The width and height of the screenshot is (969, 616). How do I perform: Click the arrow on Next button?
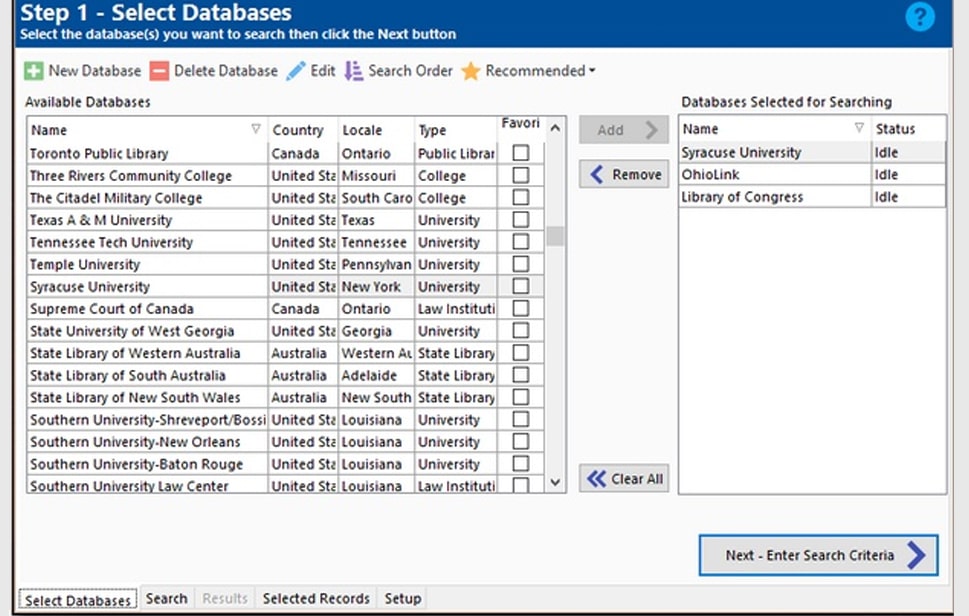pyautogui.click(x=916, y=555)
